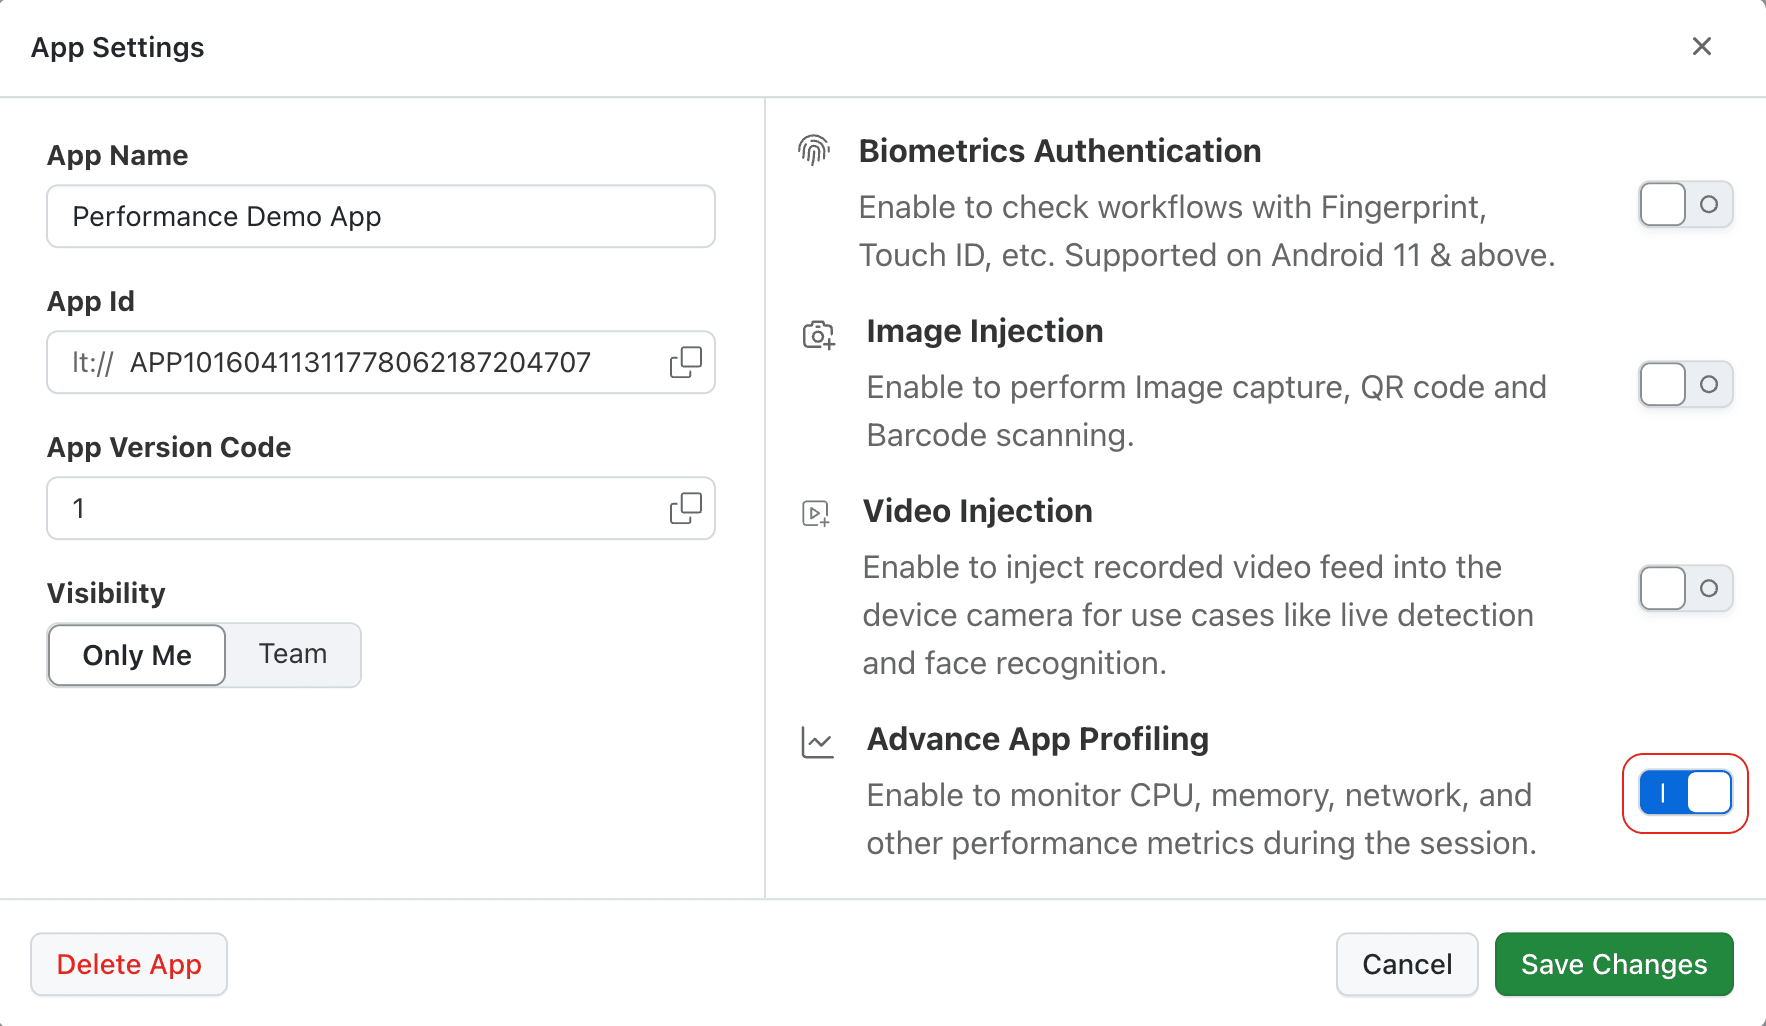This screenshot has height=1026, width=1766.
Task: Click the Delete App button
Action: 129,964
